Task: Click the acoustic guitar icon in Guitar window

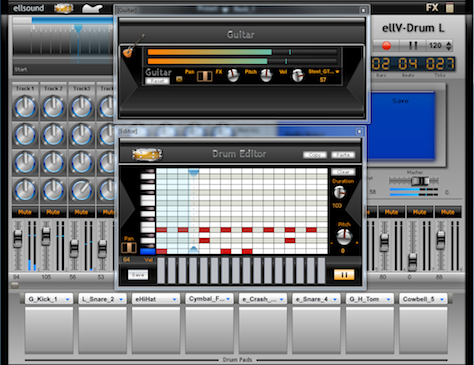Action: (x=133, y=46)
